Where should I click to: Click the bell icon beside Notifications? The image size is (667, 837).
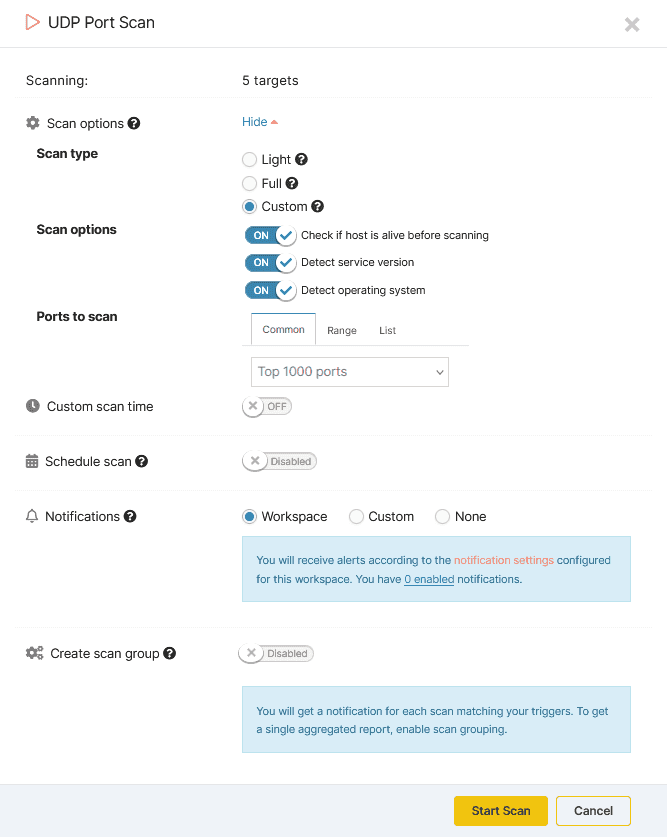(32, 516)
